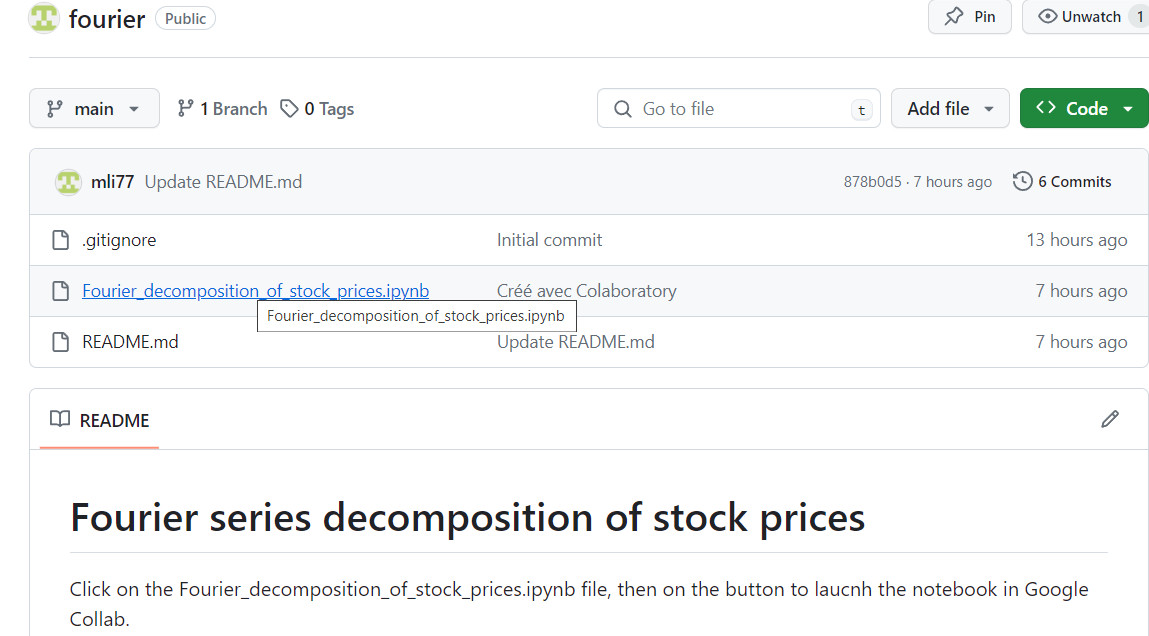Click the tags icon beside 0 Tags
1149x636 pixels.
point(289,108)
